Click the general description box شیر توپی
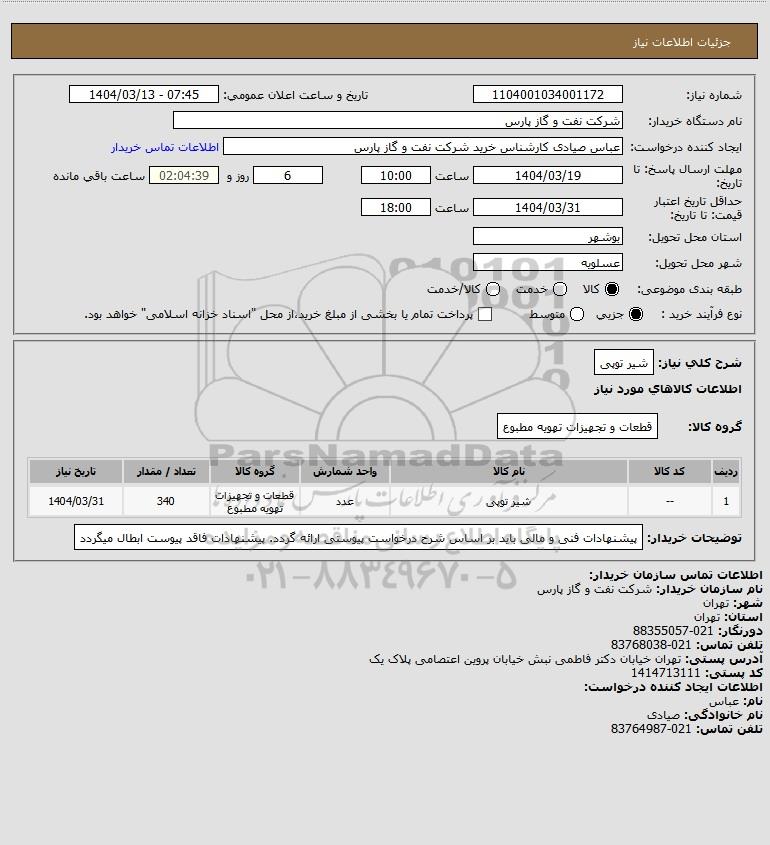Screen dimensions: 770x845 [x=623, y=362]
